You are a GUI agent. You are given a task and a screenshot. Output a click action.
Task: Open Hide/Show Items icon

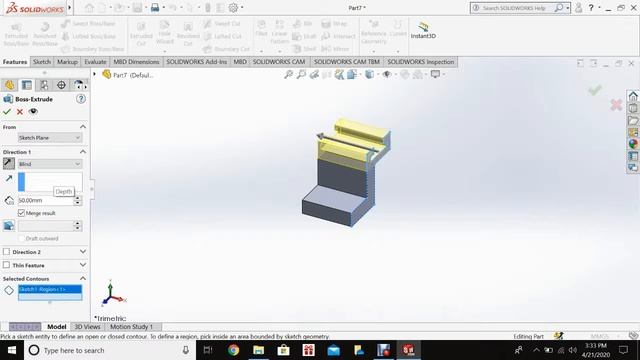(387, 74)
